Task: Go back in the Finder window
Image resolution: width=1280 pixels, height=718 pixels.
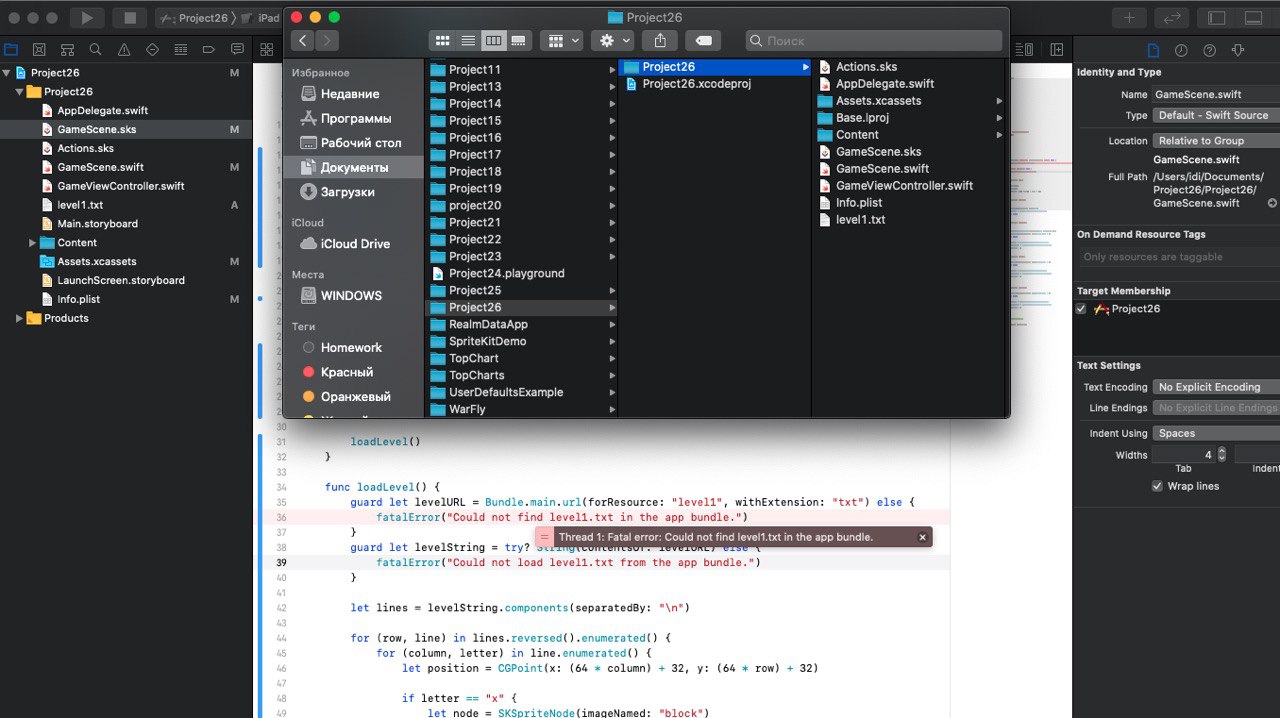Action: click(x=302, y=40)
